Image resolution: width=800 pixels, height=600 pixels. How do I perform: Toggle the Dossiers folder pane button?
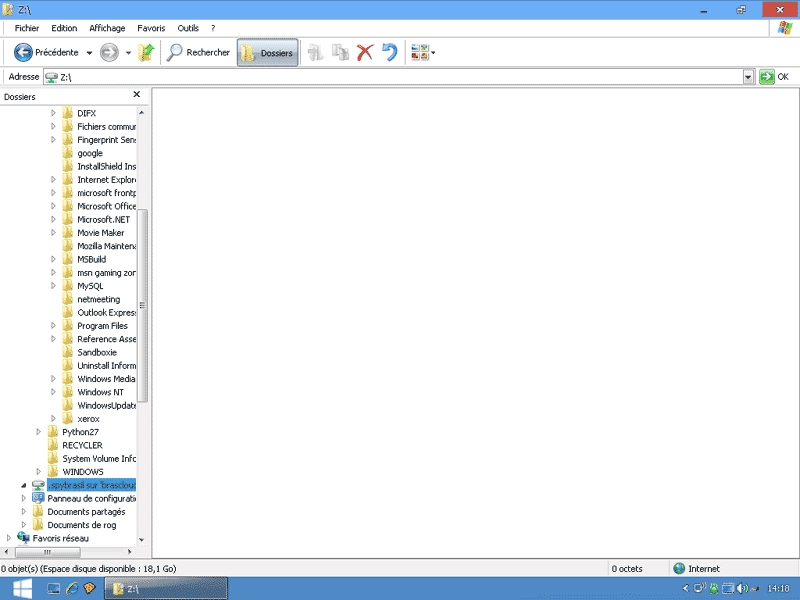[x=267, y=52]
